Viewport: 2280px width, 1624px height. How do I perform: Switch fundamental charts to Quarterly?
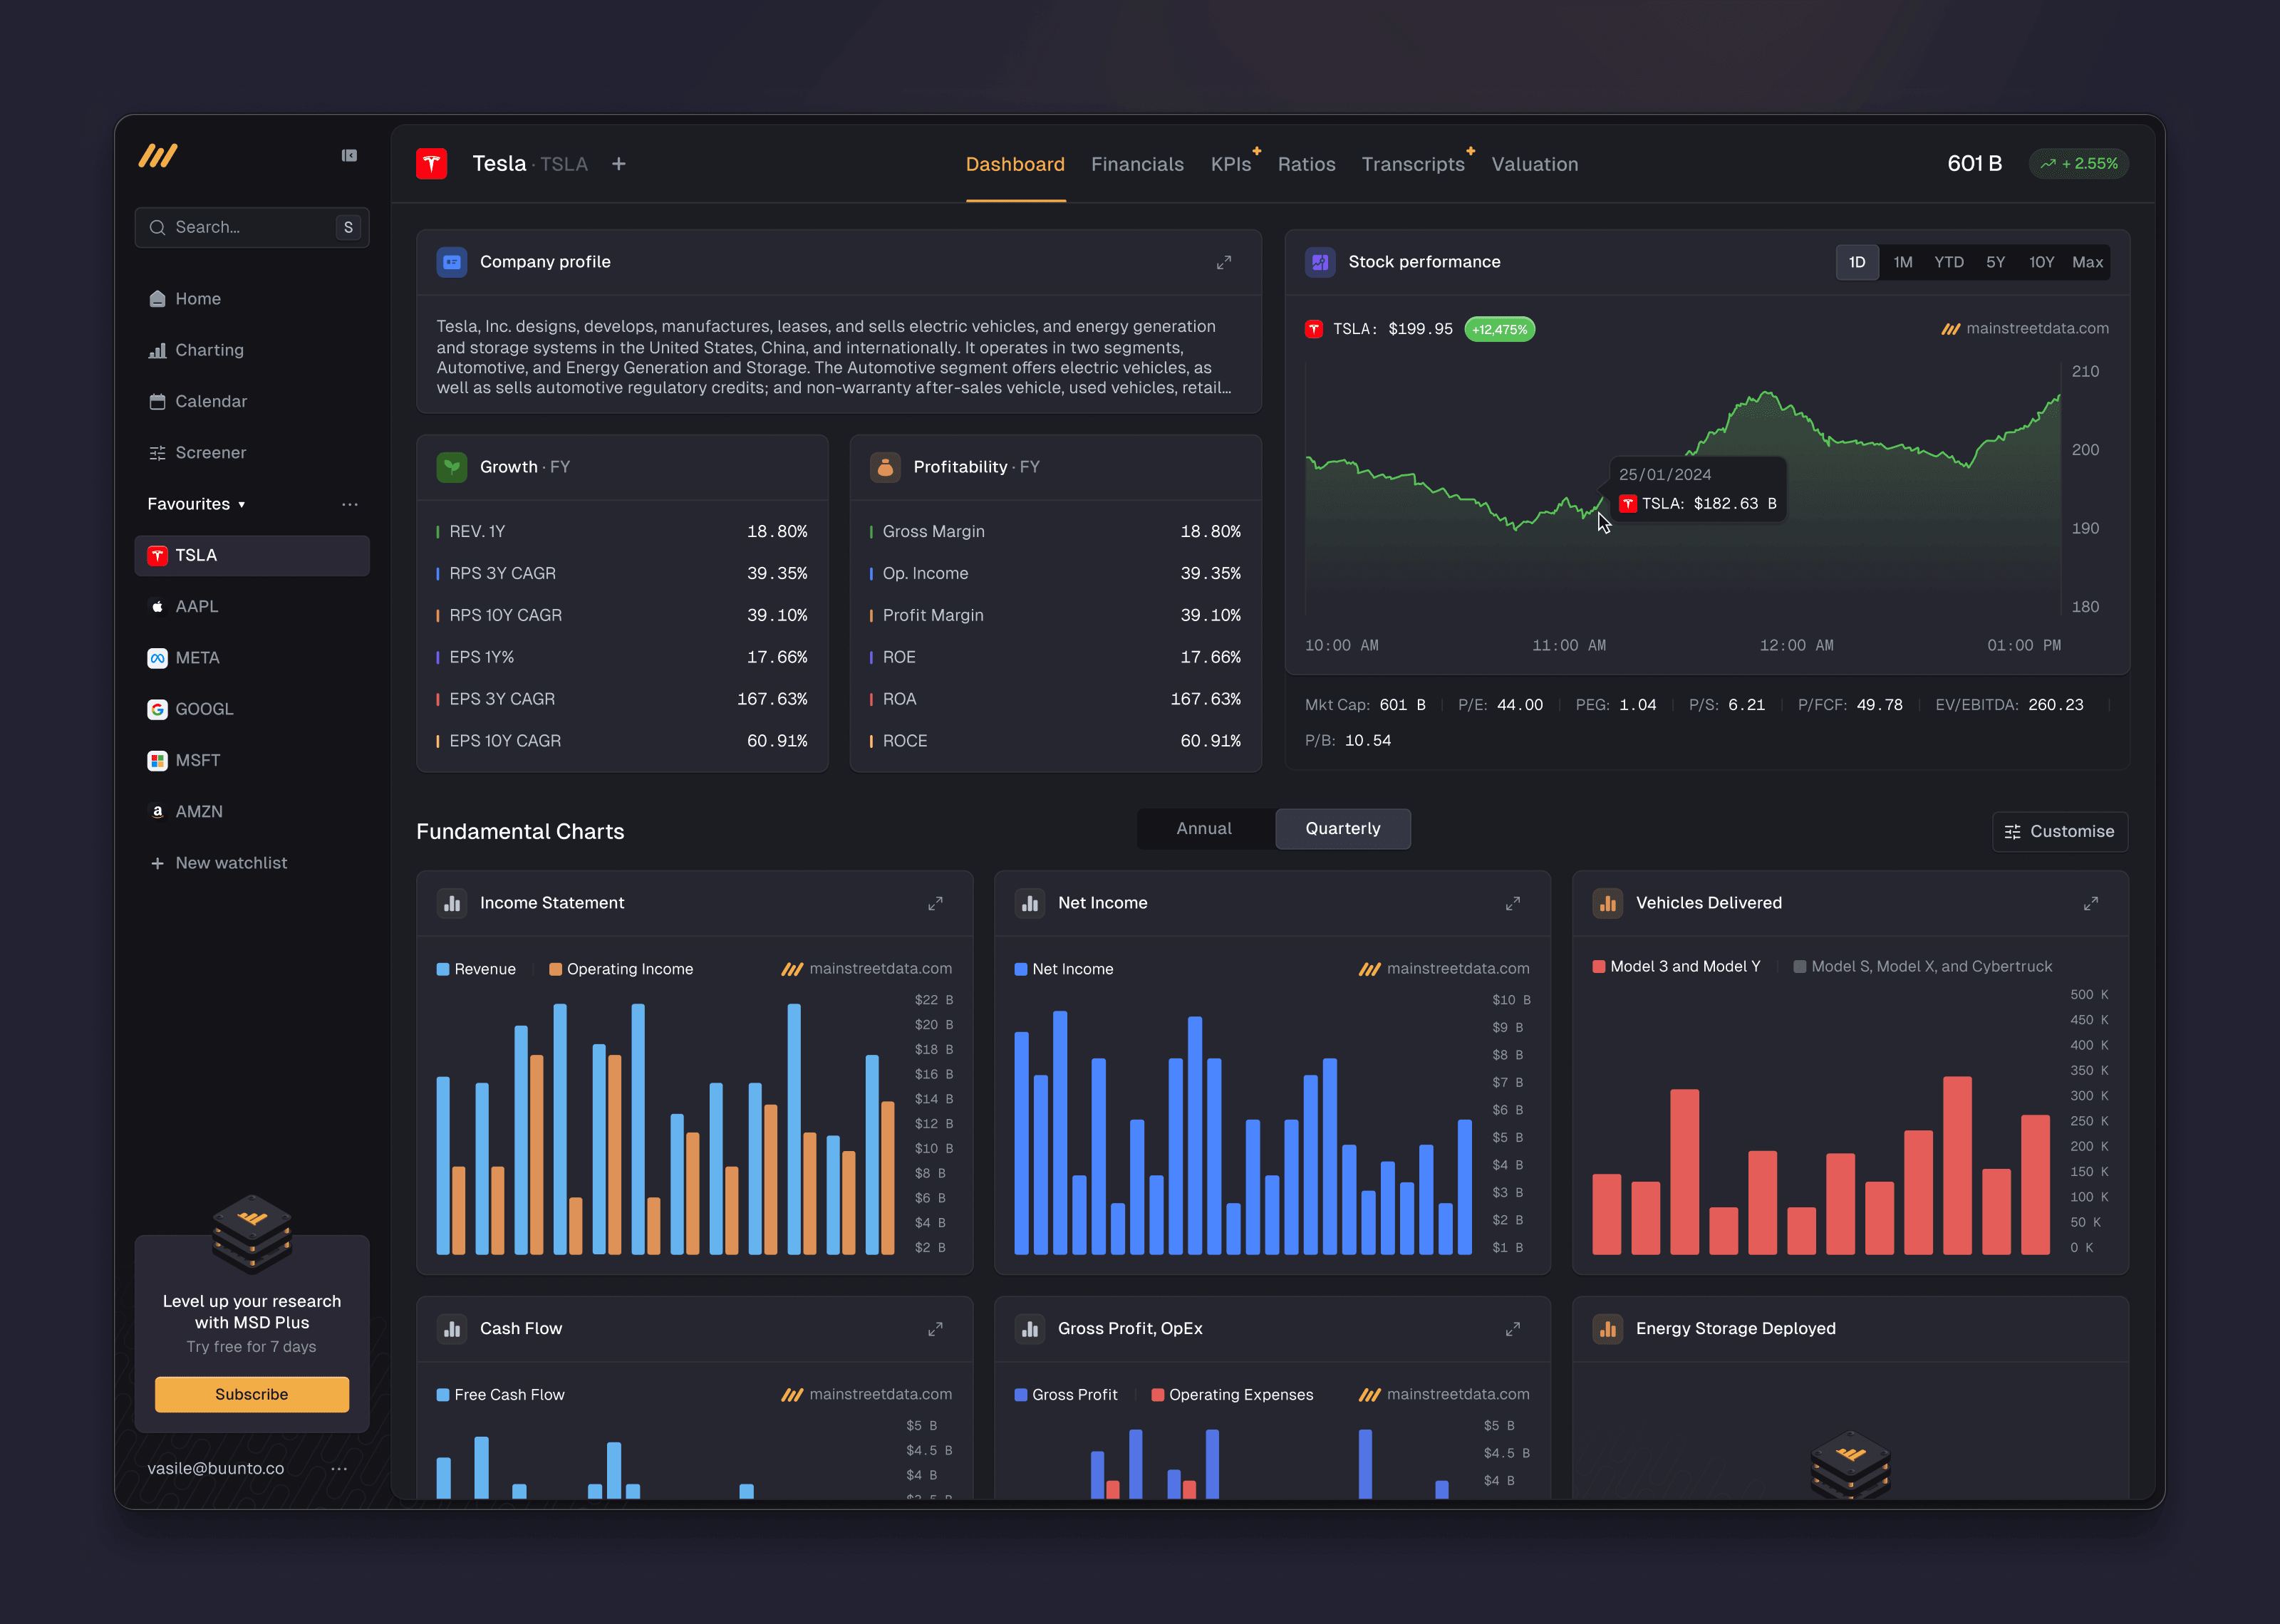click(x=1343, y=828)
